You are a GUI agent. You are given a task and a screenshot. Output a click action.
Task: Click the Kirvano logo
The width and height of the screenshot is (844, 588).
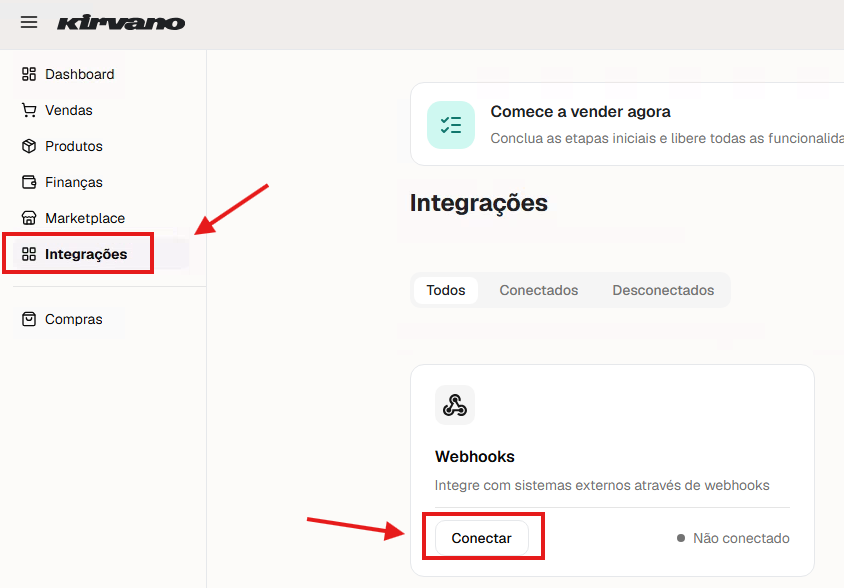click(x=121, y=23)
